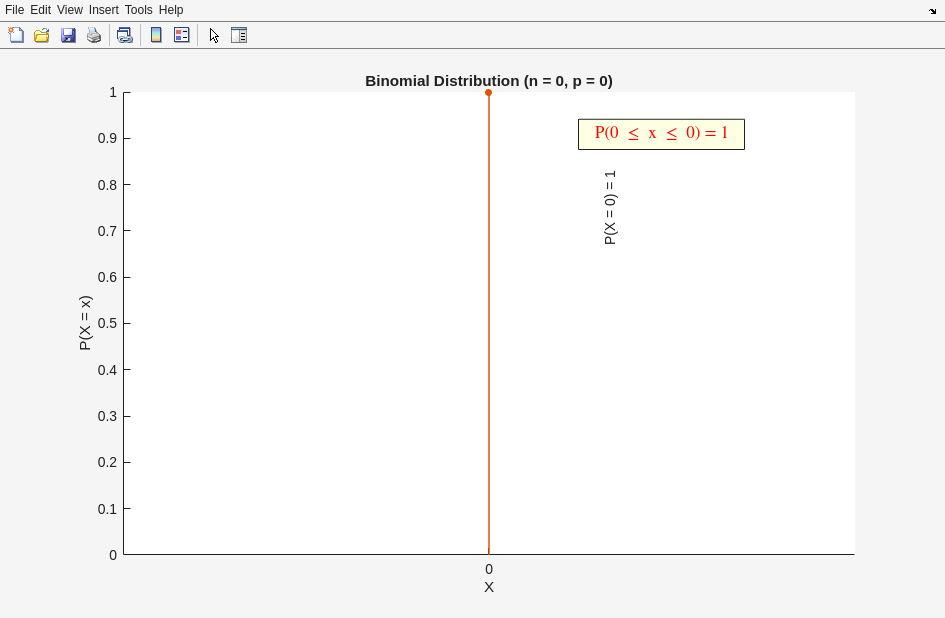Open the Help menu

171,10
